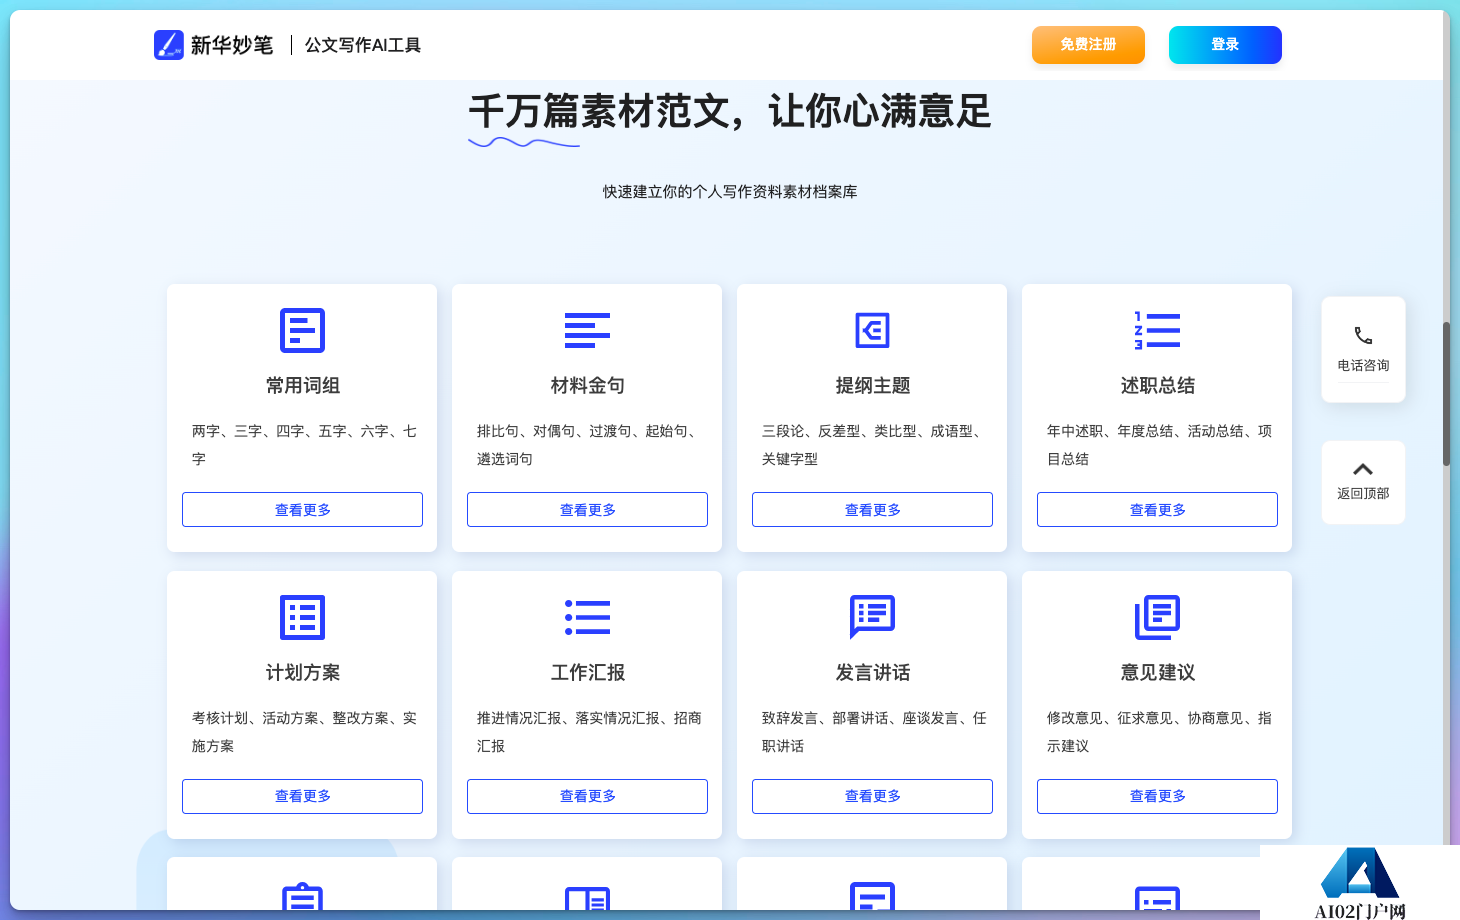Click the 工作汇报 bullet-list icon
Viewport: 1460px width, 920px height.
587,617
